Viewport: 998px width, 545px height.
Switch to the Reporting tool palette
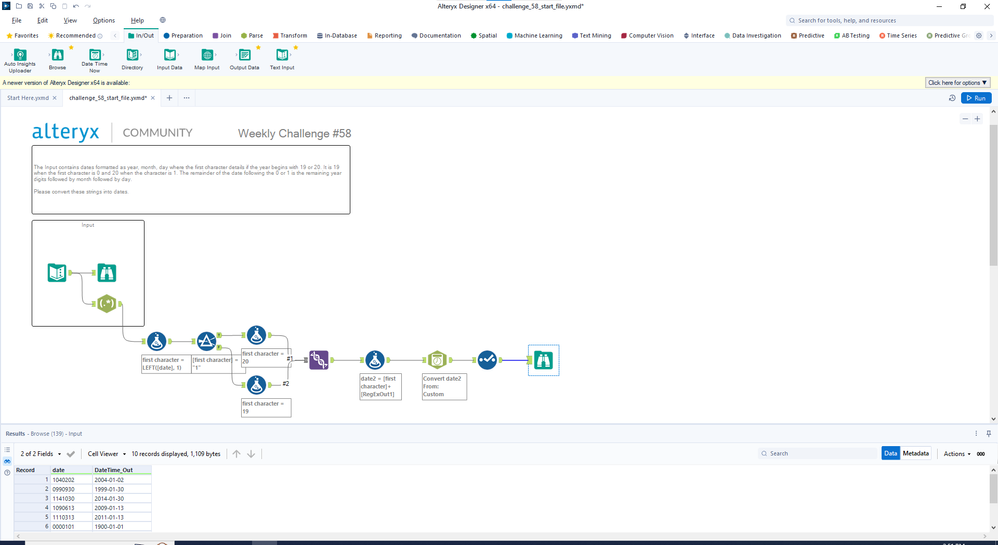point(384,36)
